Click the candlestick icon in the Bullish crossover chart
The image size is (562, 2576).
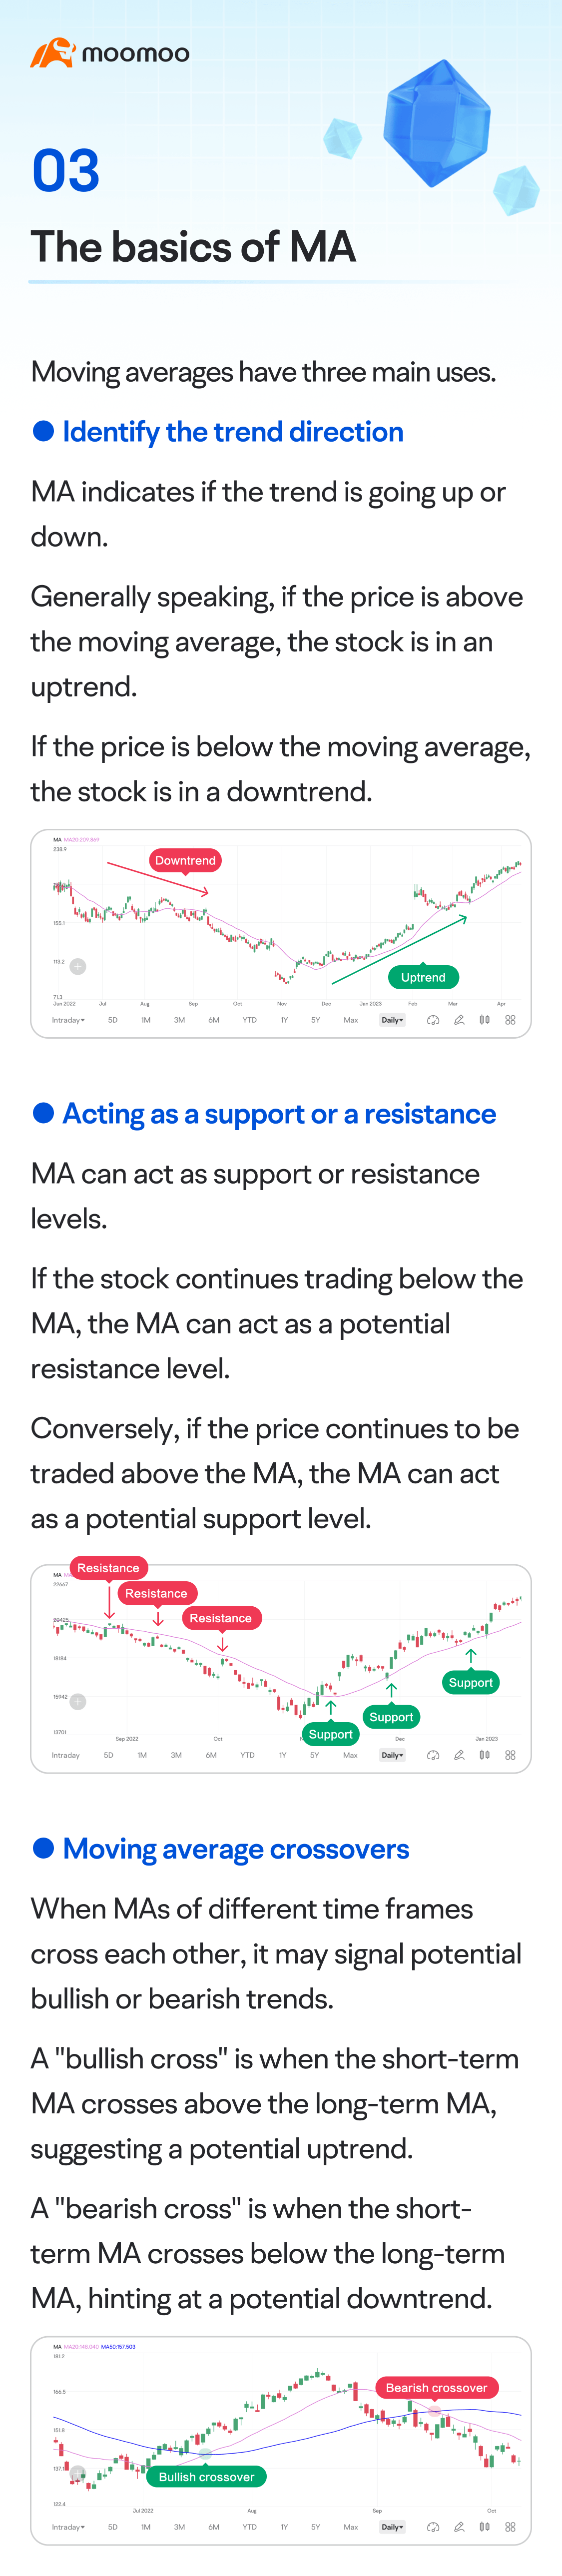click(x=484, y=2527)
